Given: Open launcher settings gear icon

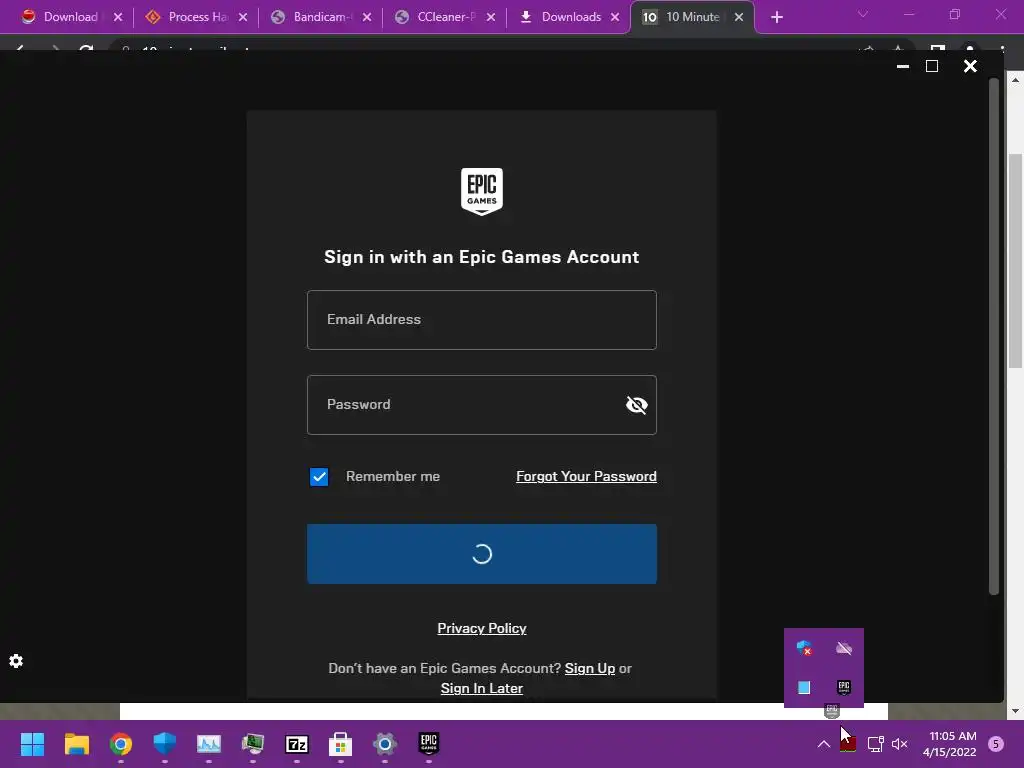Looking at the screenshot, I should click(16, 661).
